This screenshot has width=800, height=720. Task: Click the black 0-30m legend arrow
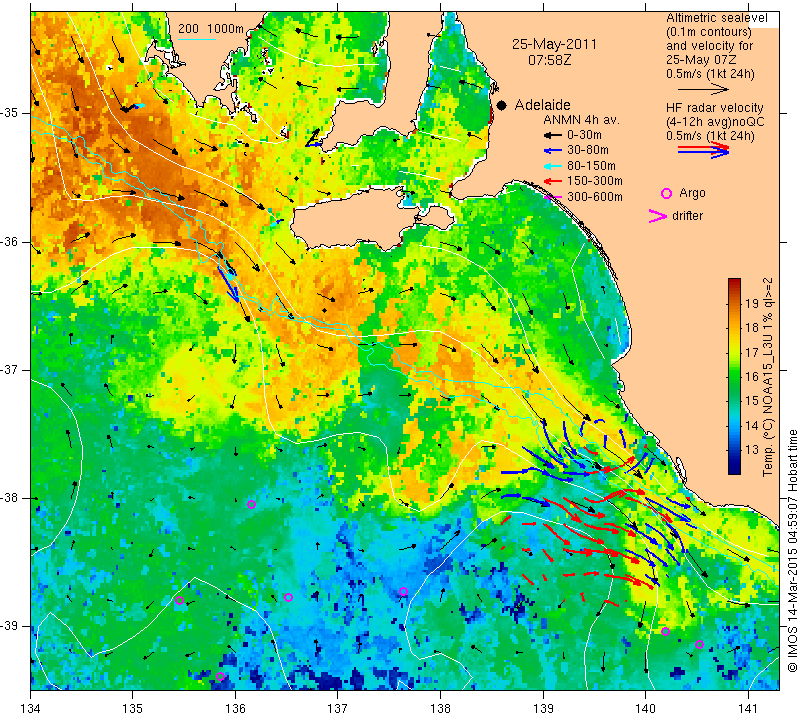(x=552, y=135)
